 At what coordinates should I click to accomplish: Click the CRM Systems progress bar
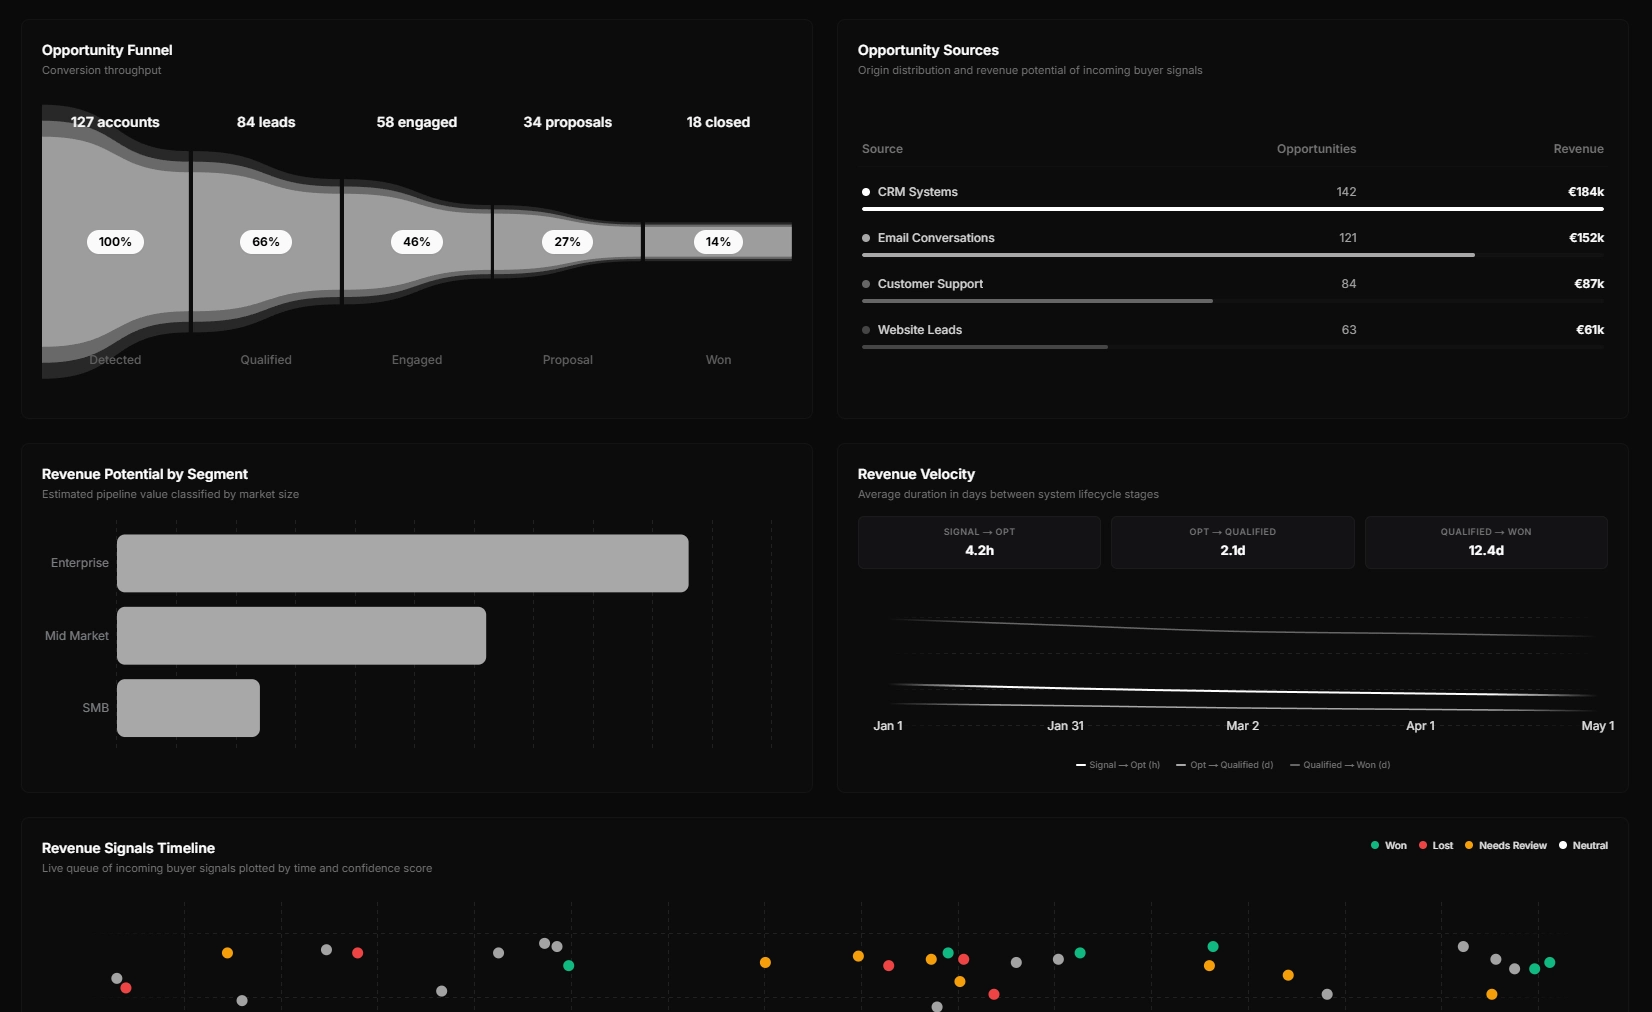(1233, 209)
